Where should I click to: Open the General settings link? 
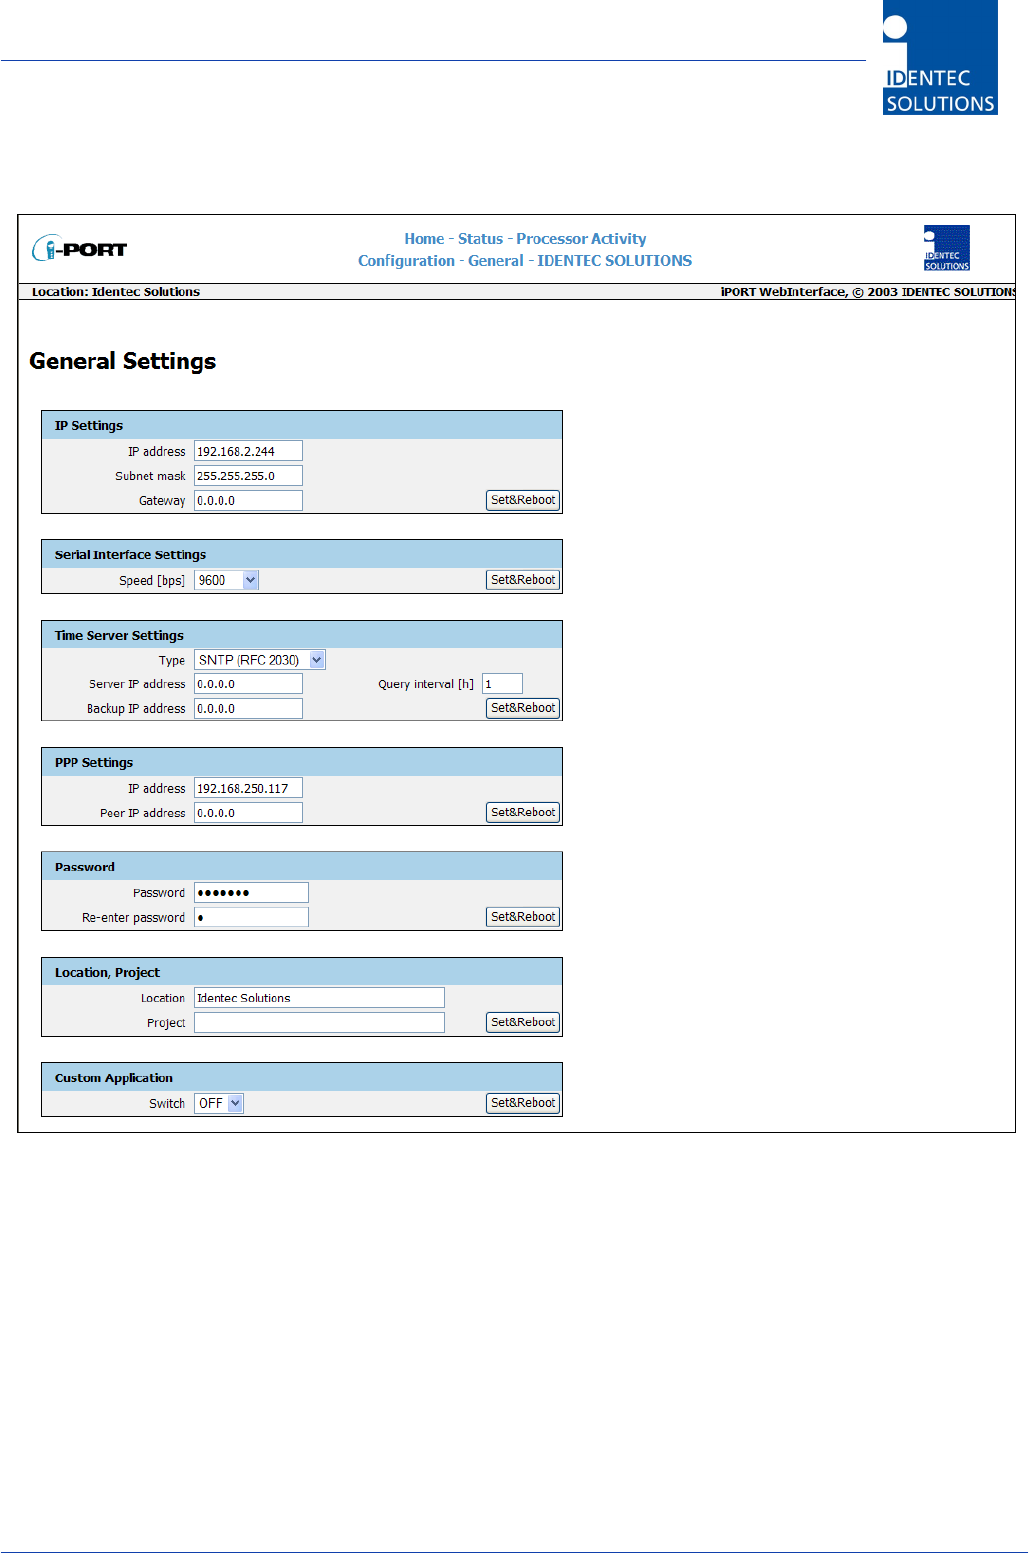[496, 261]
